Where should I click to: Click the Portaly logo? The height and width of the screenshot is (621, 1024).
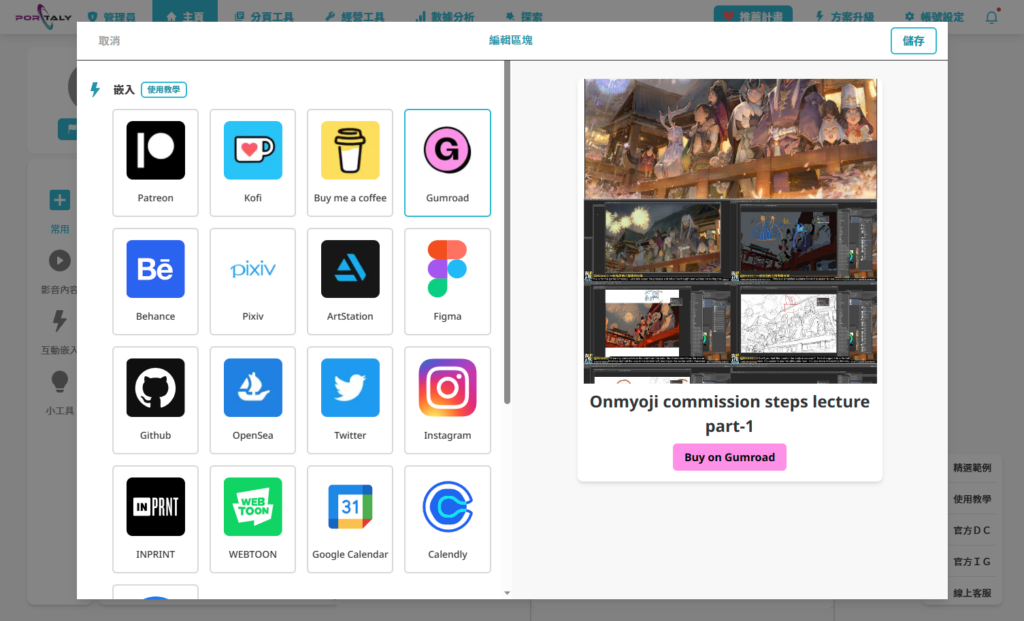coord(43,17)
